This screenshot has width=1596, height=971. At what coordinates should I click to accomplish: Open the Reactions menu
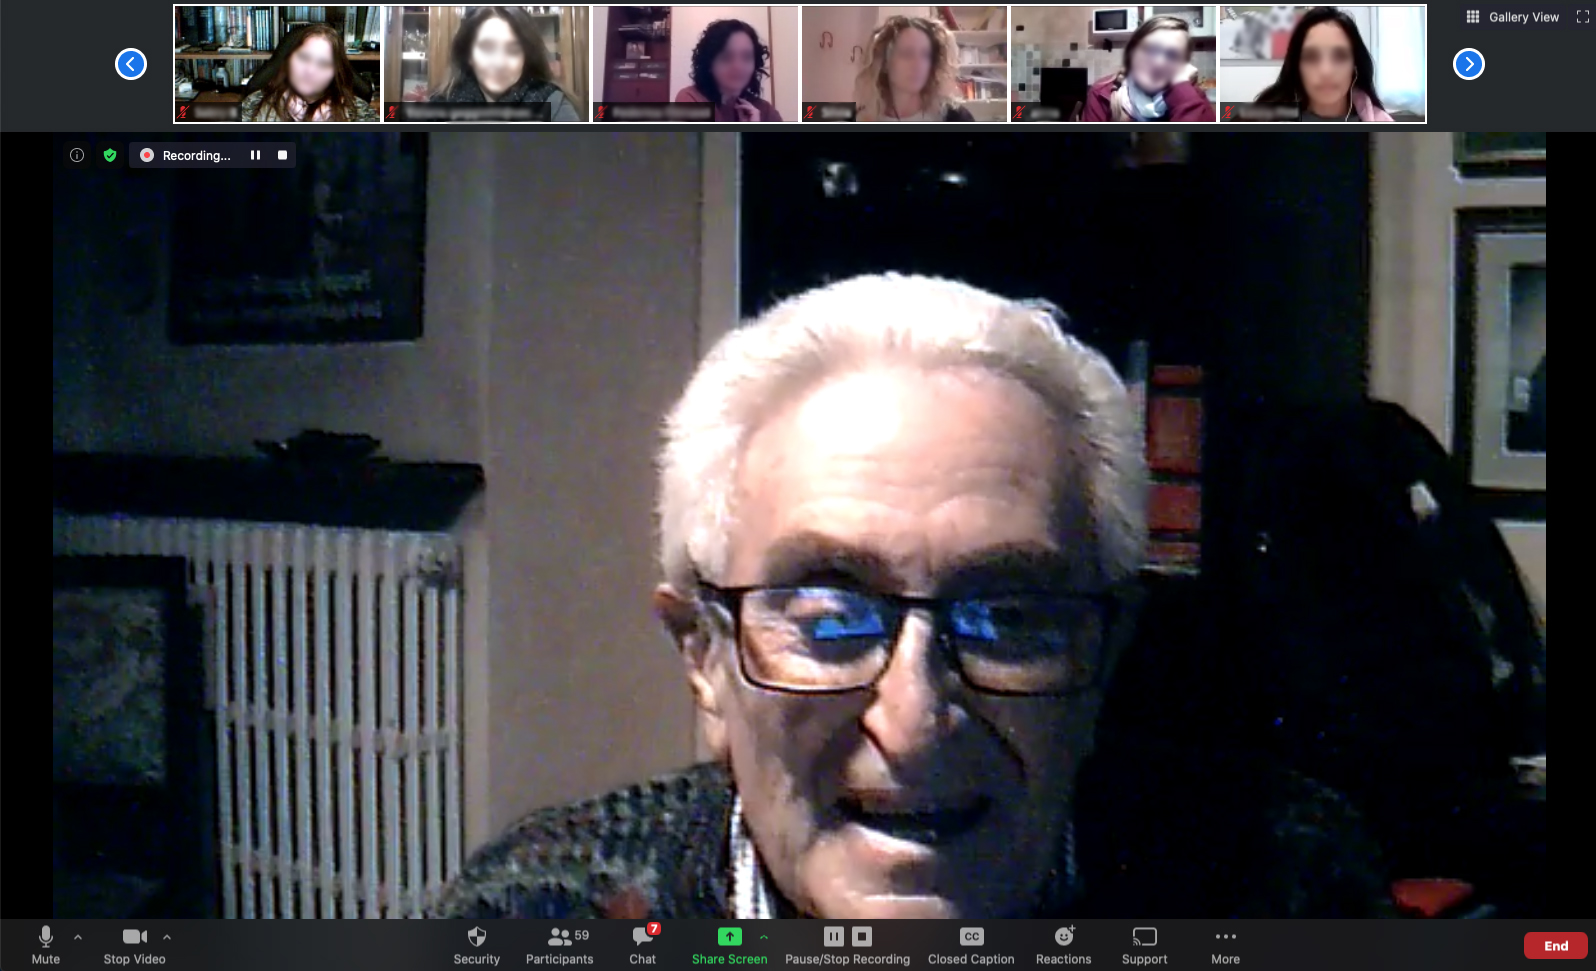(1063, 945)
